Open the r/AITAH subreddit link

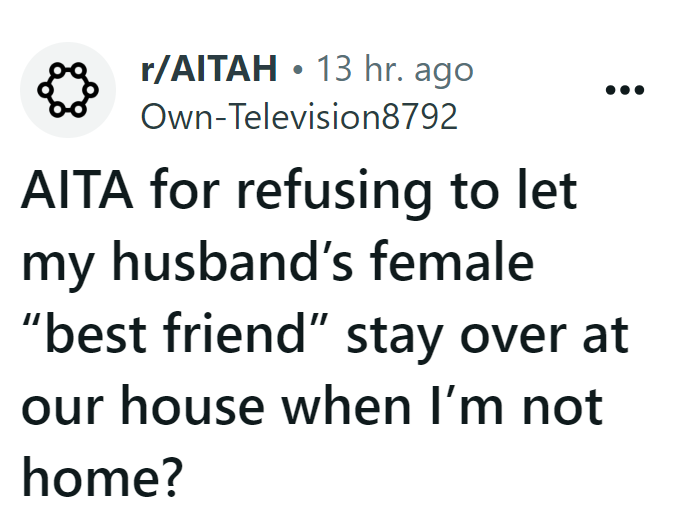click(x=209, y=70)
